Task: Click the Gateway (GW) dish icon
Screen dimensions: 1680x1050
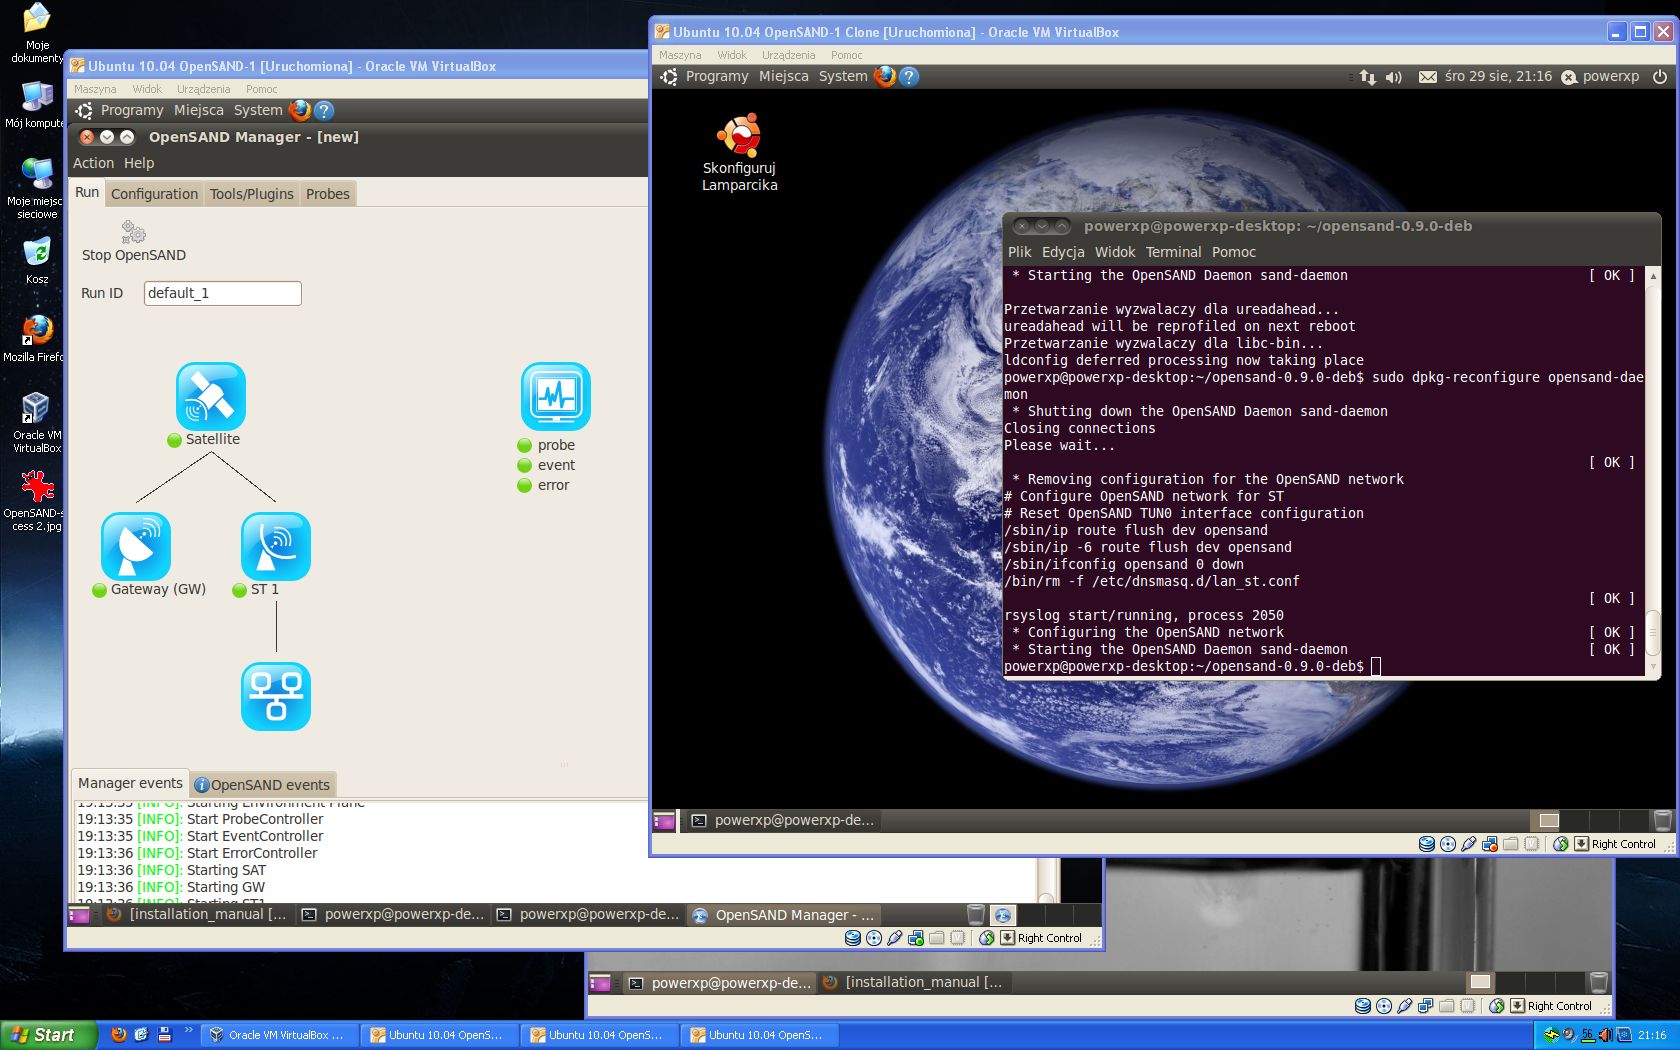Action: (x=136, y=546)
